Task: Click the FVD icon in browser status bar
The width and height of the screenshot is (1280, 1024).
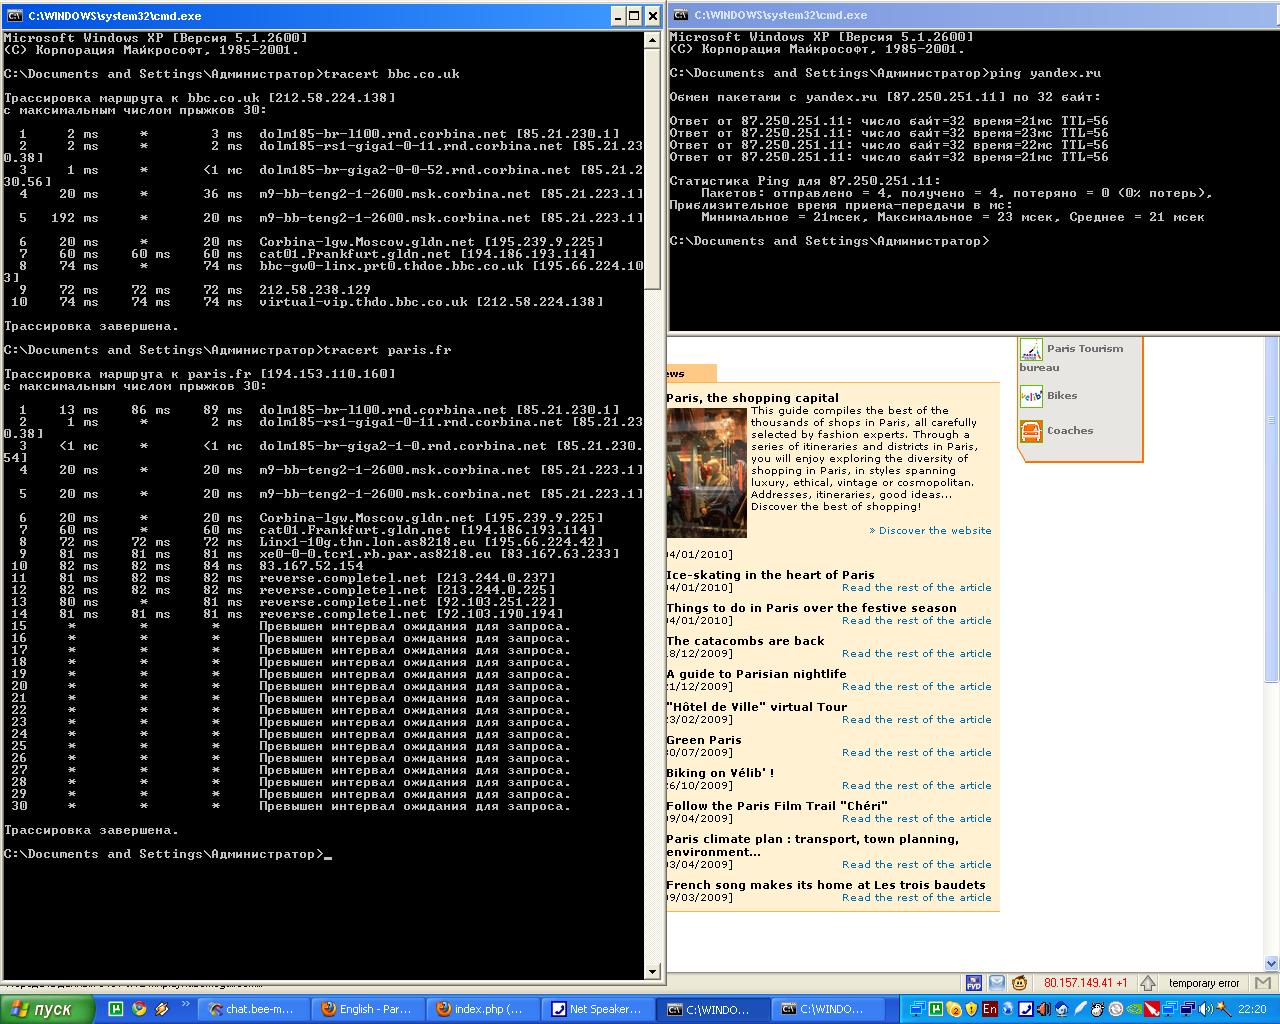Action: pos(974,983)
